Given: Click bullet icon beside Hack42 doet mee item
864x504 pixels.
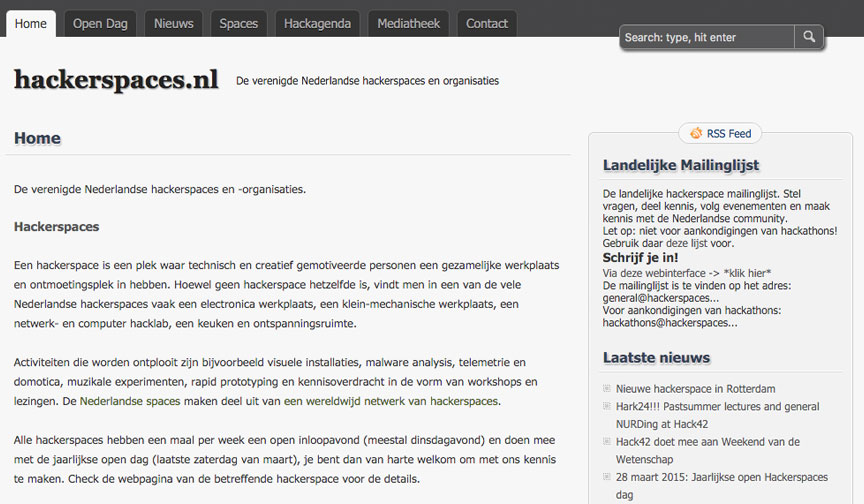Looking at the screenshot, I should (607, 441).
